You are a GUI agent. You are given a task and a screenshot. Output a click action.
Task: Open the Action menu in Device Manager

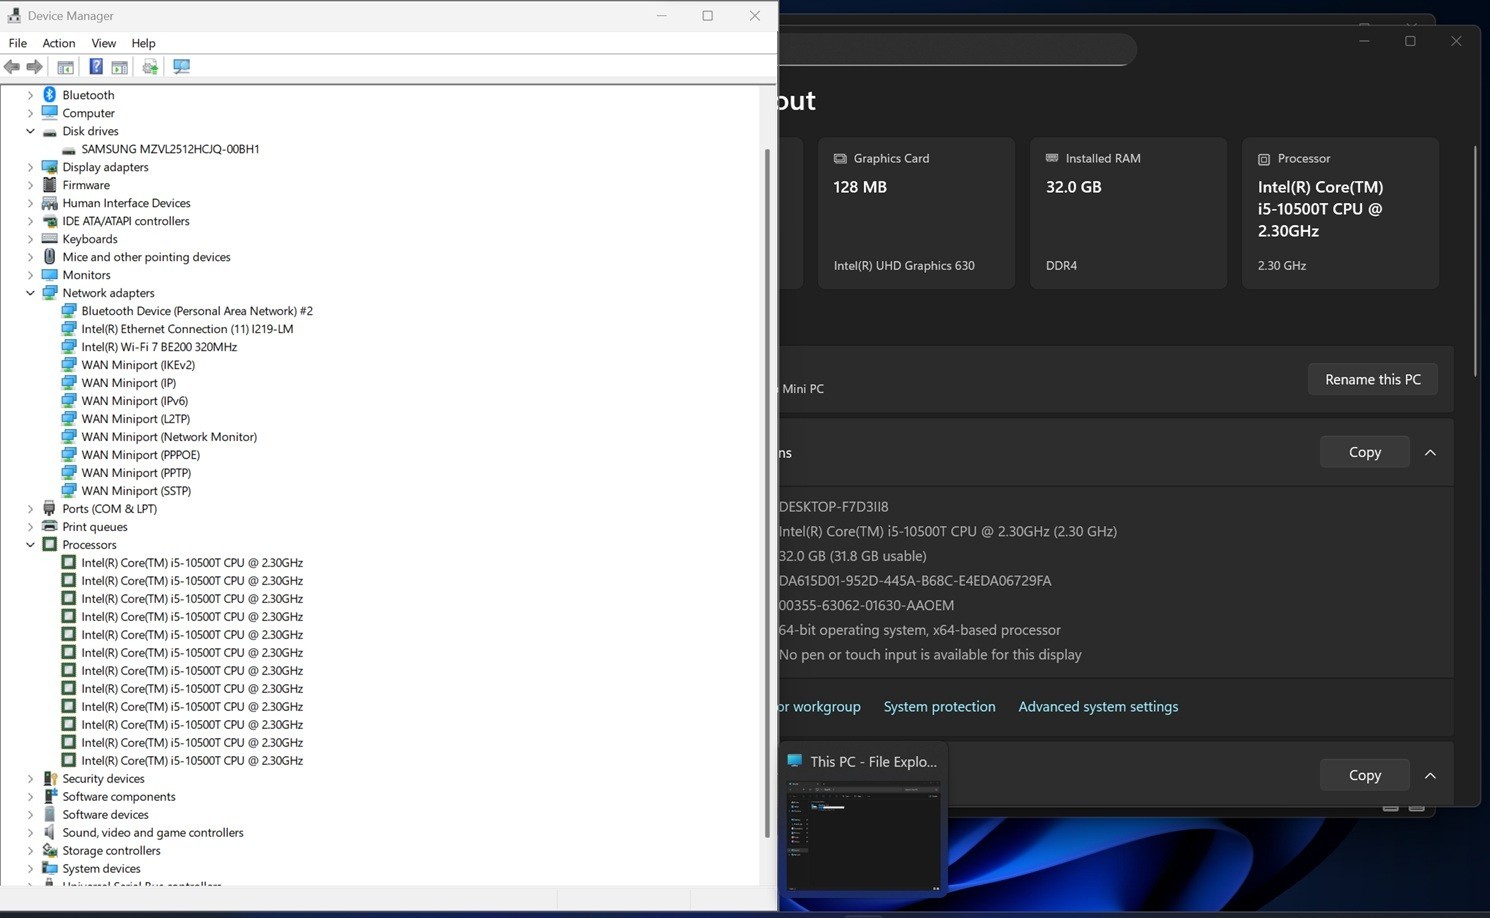59,43
